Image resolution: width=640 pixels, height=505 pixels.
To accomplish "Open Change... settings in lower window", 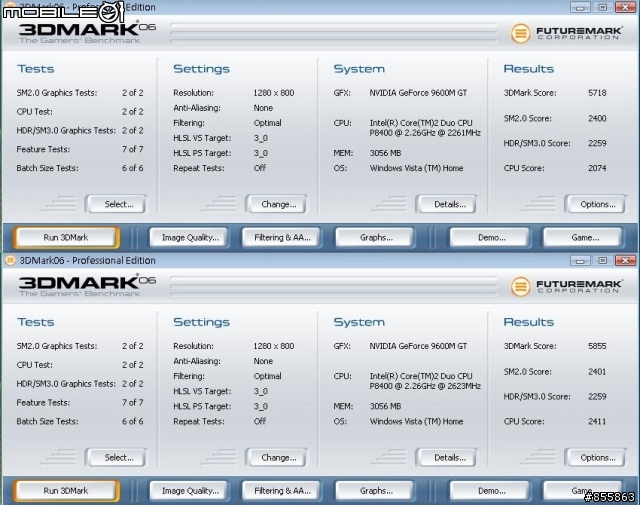I will [277, 457].
